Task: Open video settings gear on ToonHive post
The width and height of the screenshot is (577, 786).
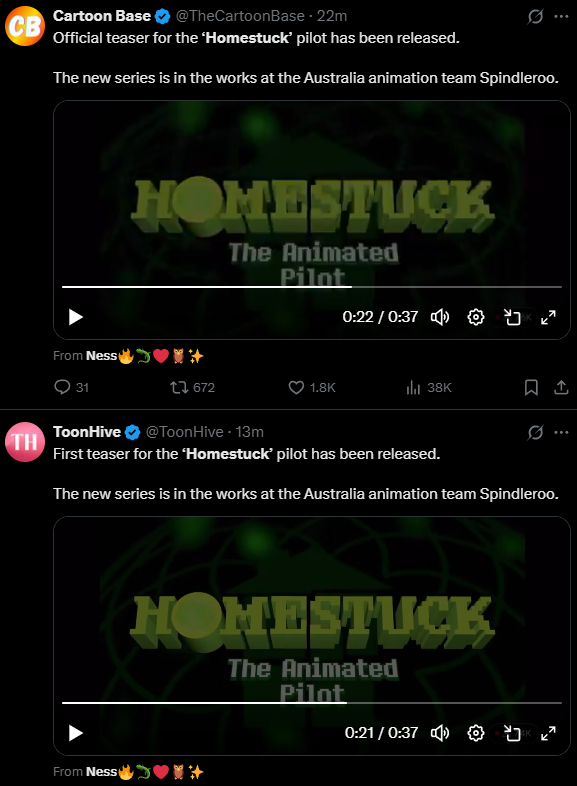Action: tap(476, 733)
